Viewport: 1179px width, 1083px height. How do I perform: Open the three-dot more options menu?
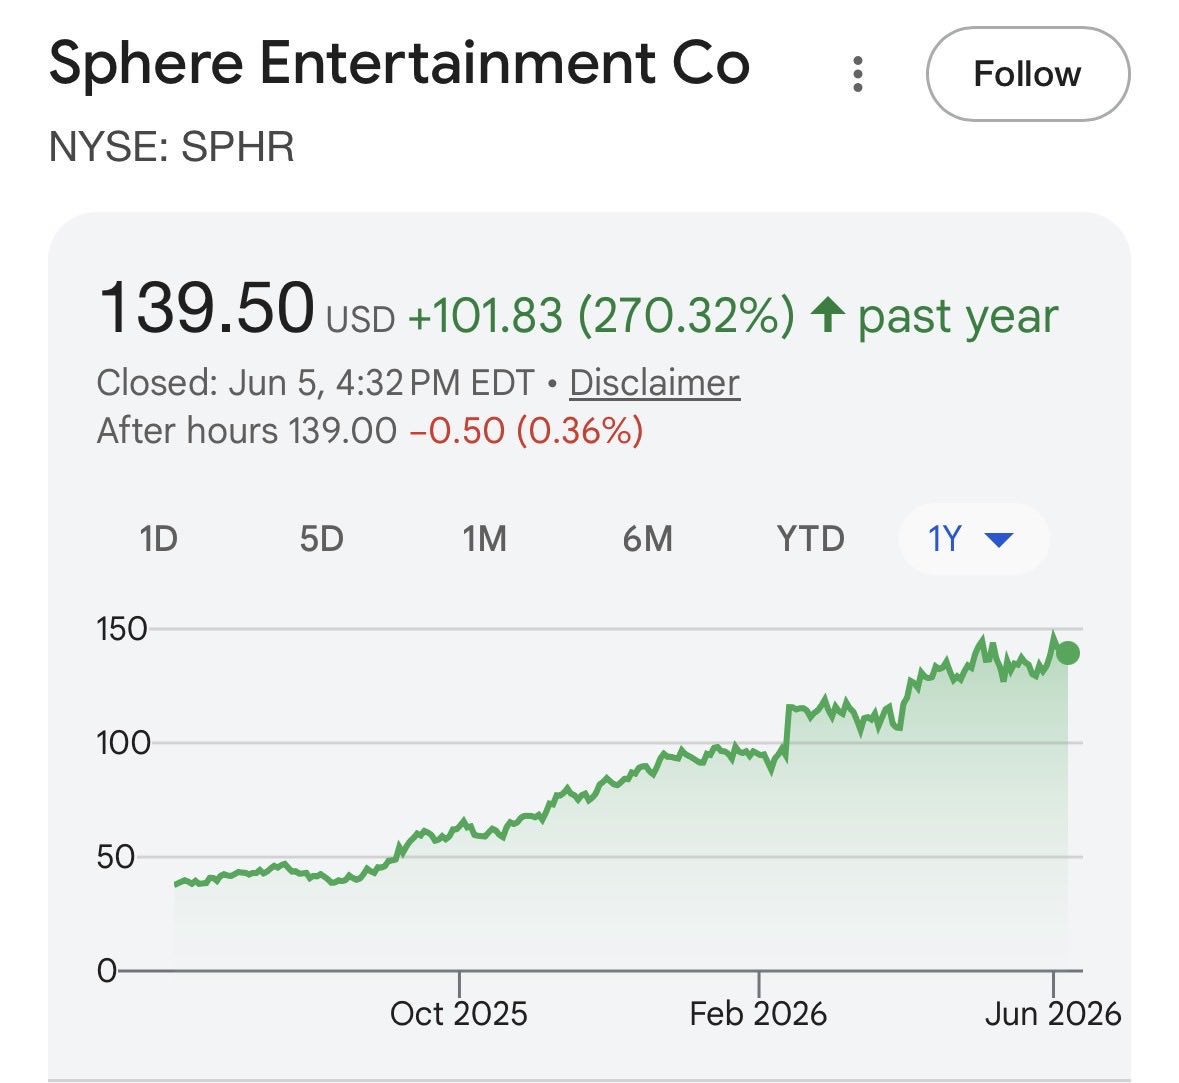[x=857, y=74]
